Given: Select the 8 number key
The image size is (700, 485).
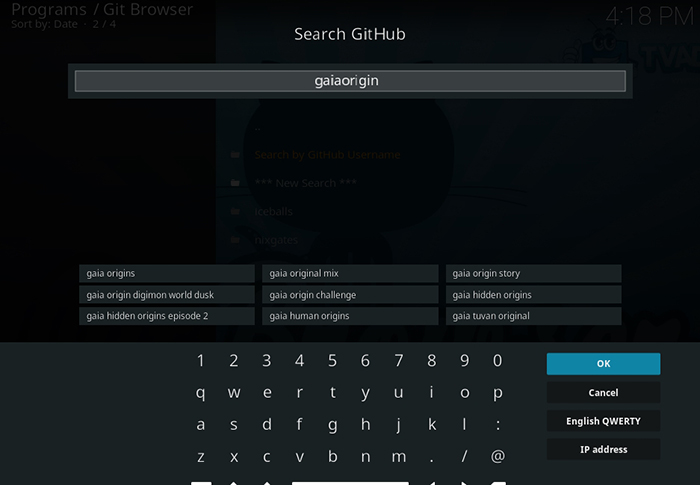Looking at the screenshot, I should point(431,360).
